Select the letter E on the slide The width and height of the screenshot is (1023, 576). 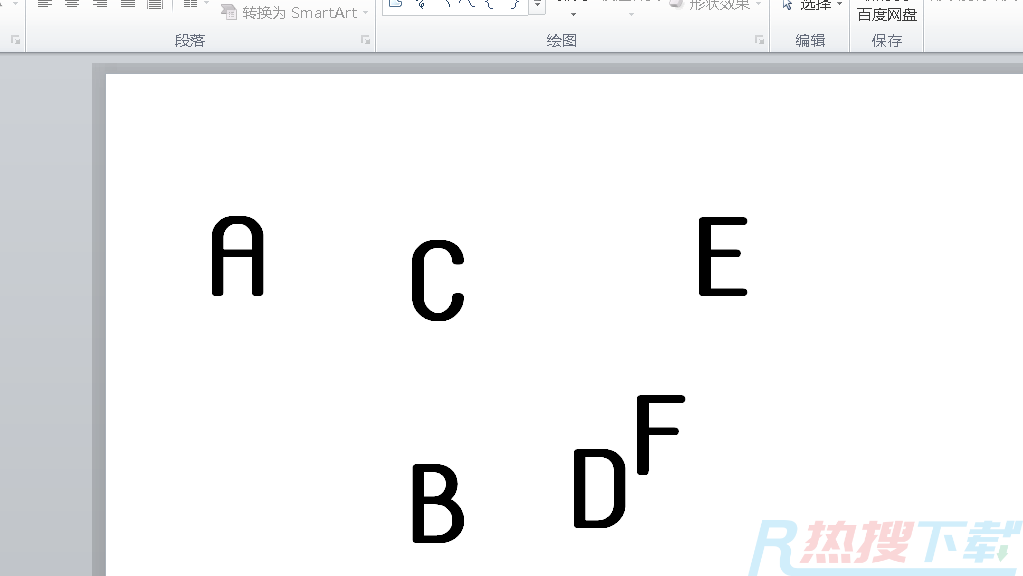722,257
